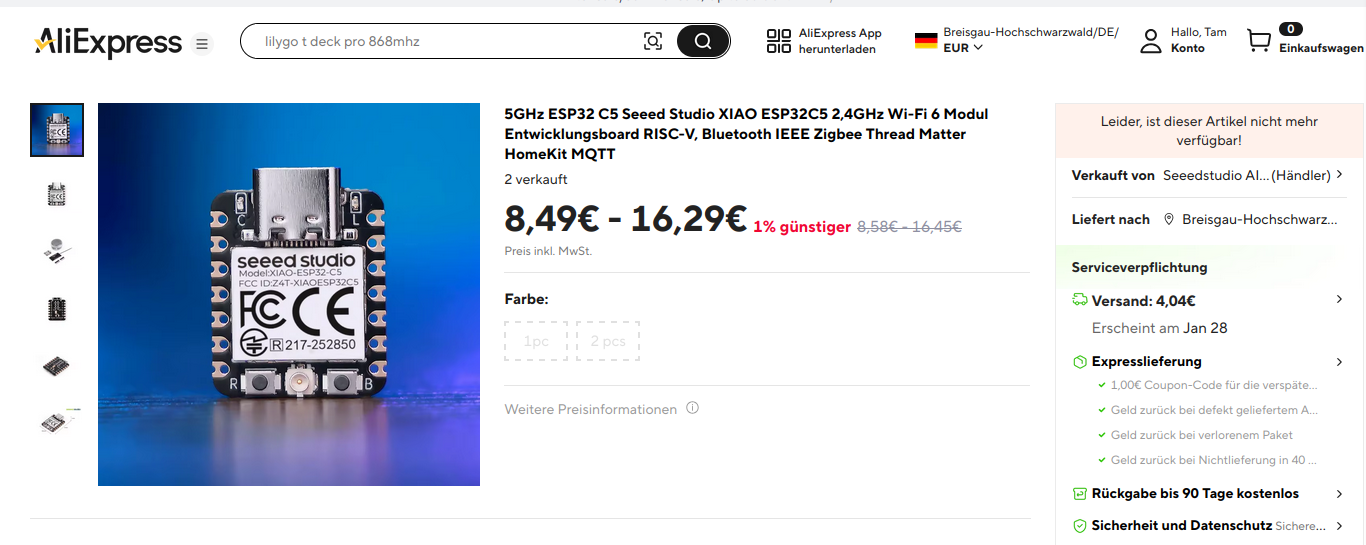Click the shopping cart icon

pyautogui.click(x=1258, y=41)
